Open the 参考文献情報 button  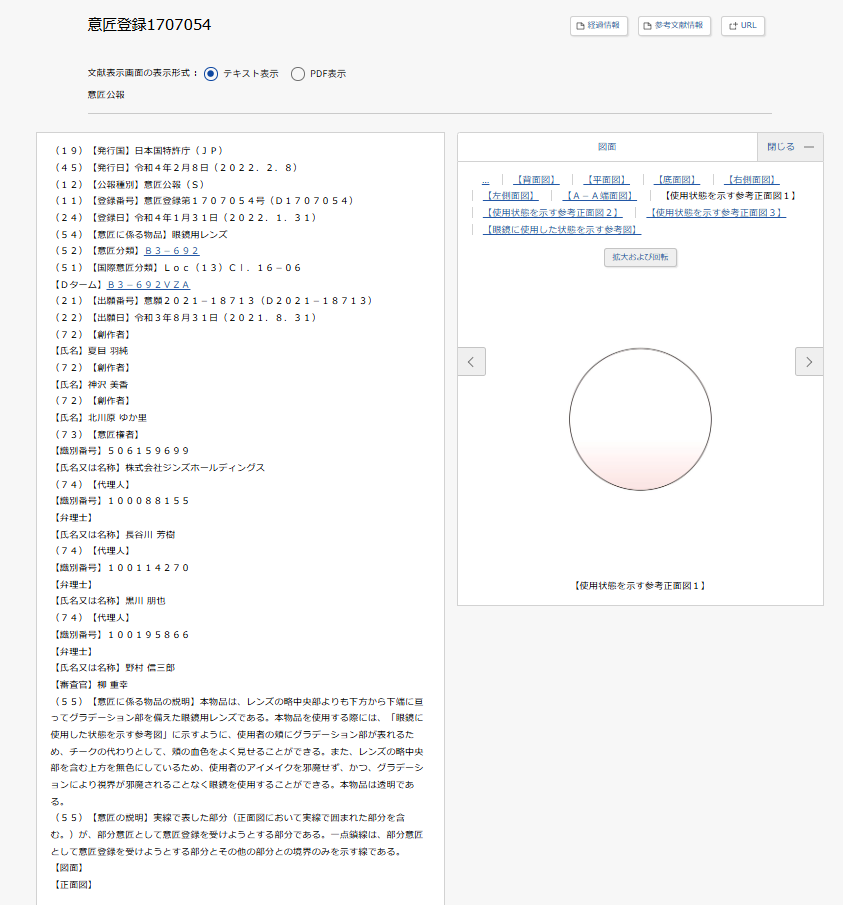(674, 26)
